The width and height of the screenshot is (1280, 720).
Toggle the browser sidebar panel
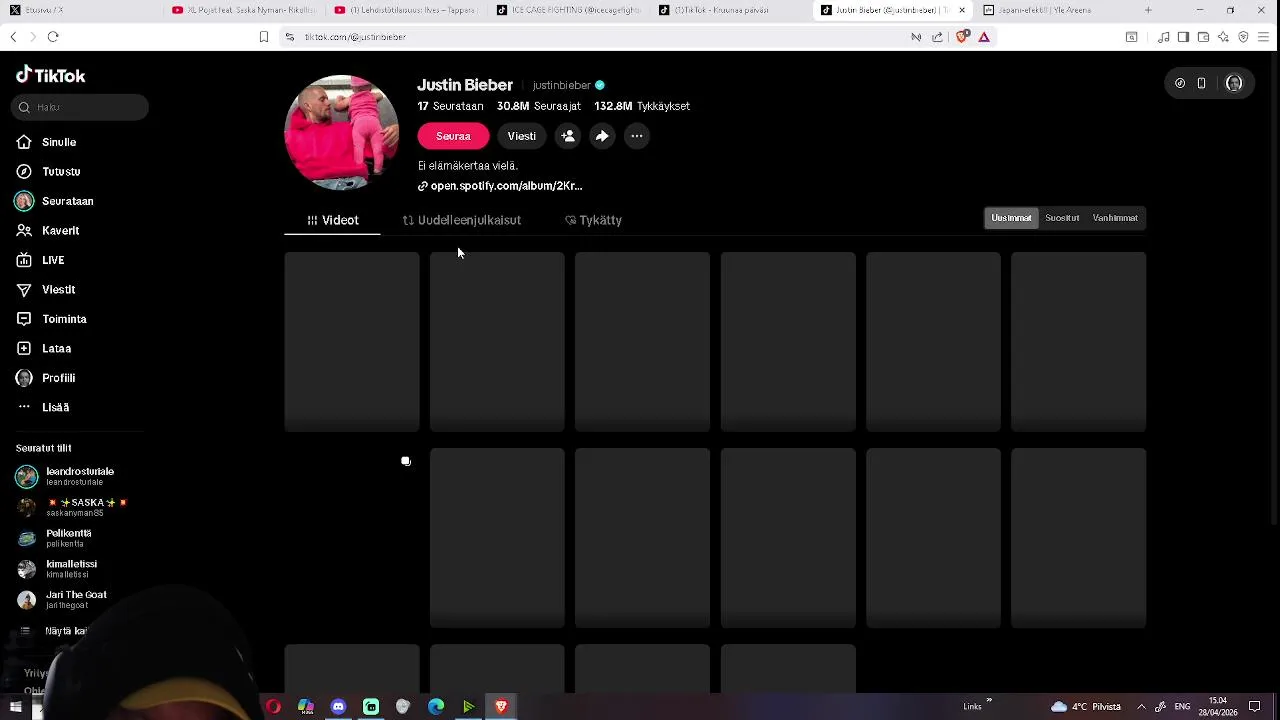click(1183, 37)
